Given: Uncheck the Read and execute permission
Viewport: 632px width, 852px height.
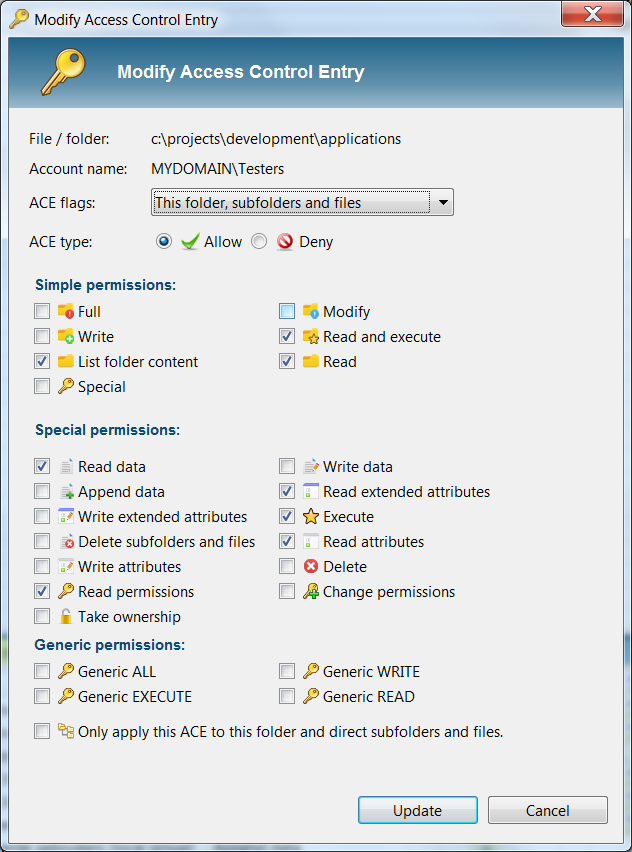Looking at the screenshot, I should click(x=287, y=336).
